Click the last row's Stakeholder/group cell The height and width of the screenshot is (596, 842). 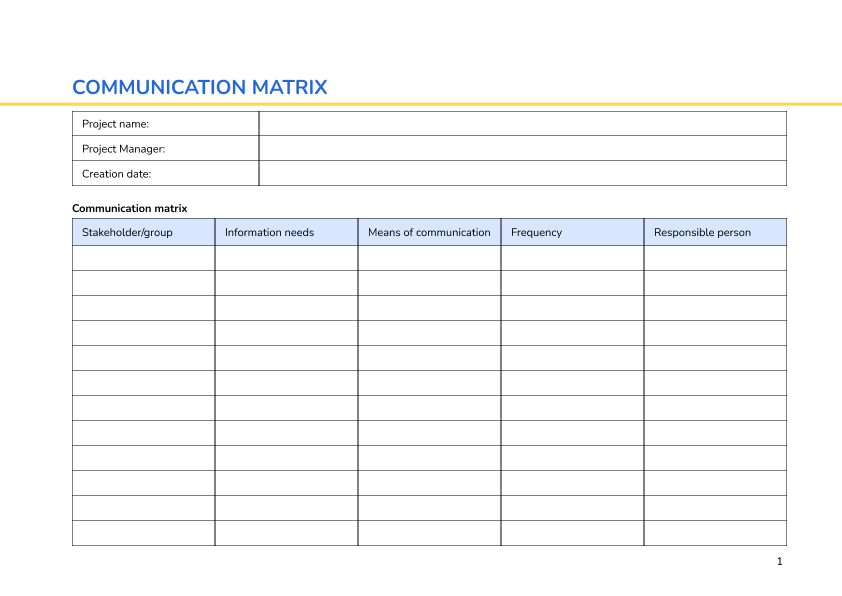pyautogui.click(x=143, y=533)
